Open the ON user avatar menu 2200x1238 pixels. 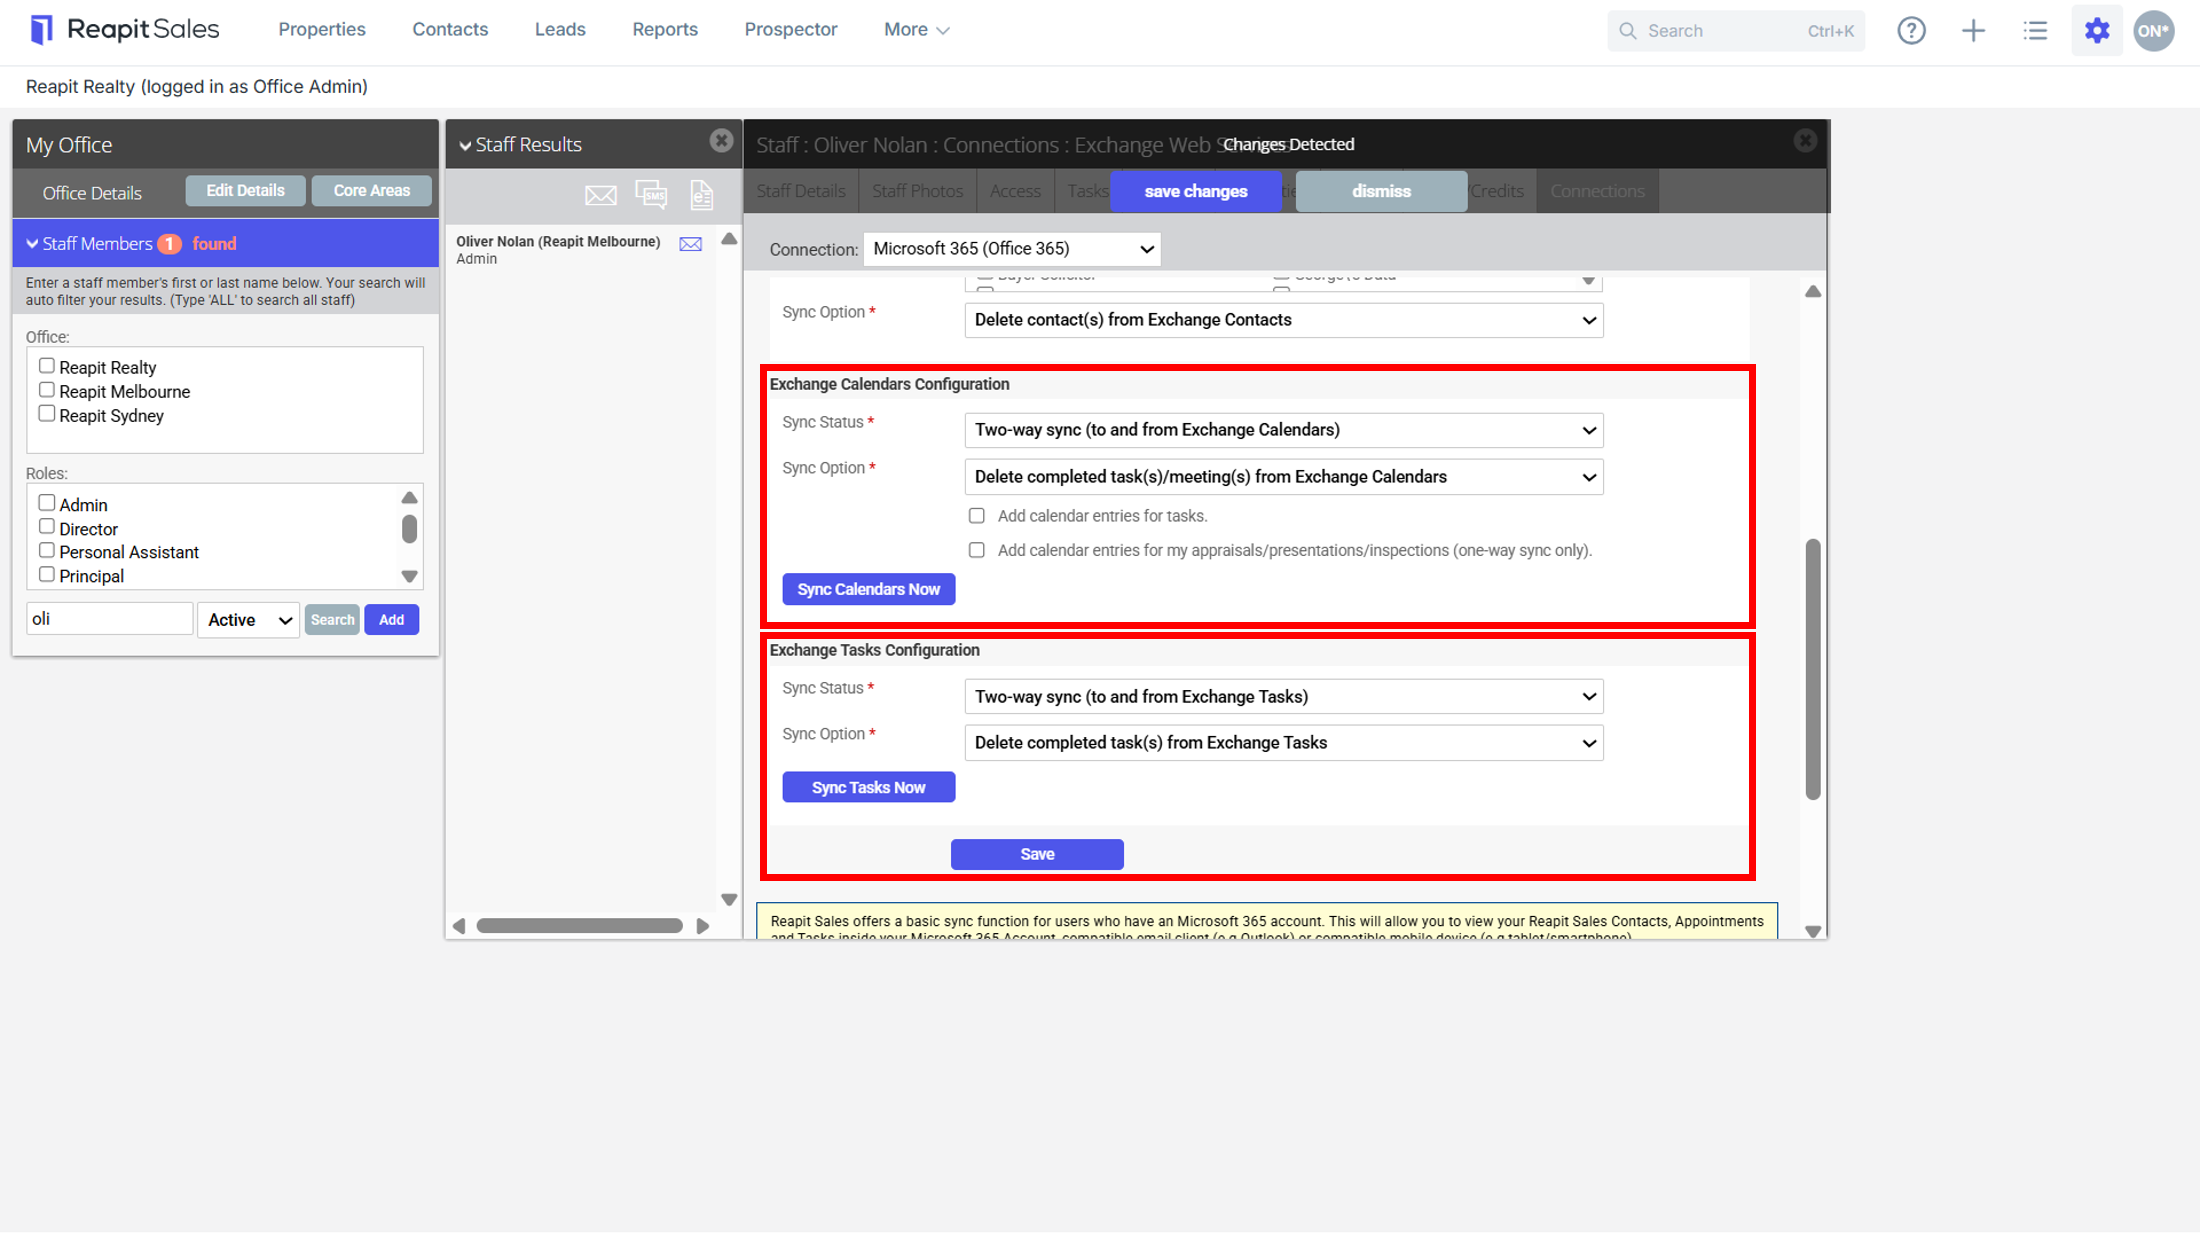click(x=2153, y=31)
